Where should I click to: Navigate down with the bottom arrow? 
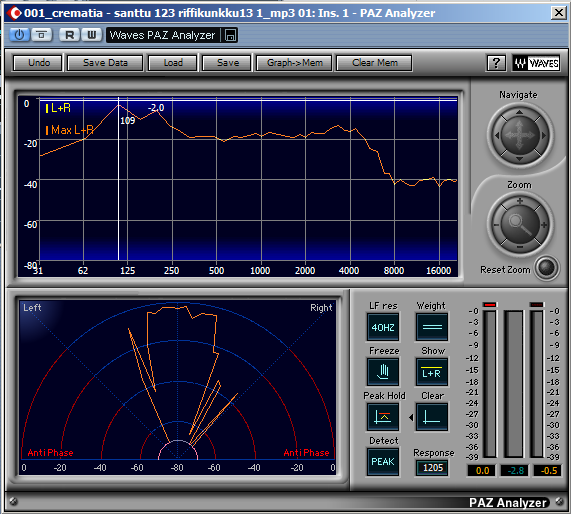click(x=520, y=159)
